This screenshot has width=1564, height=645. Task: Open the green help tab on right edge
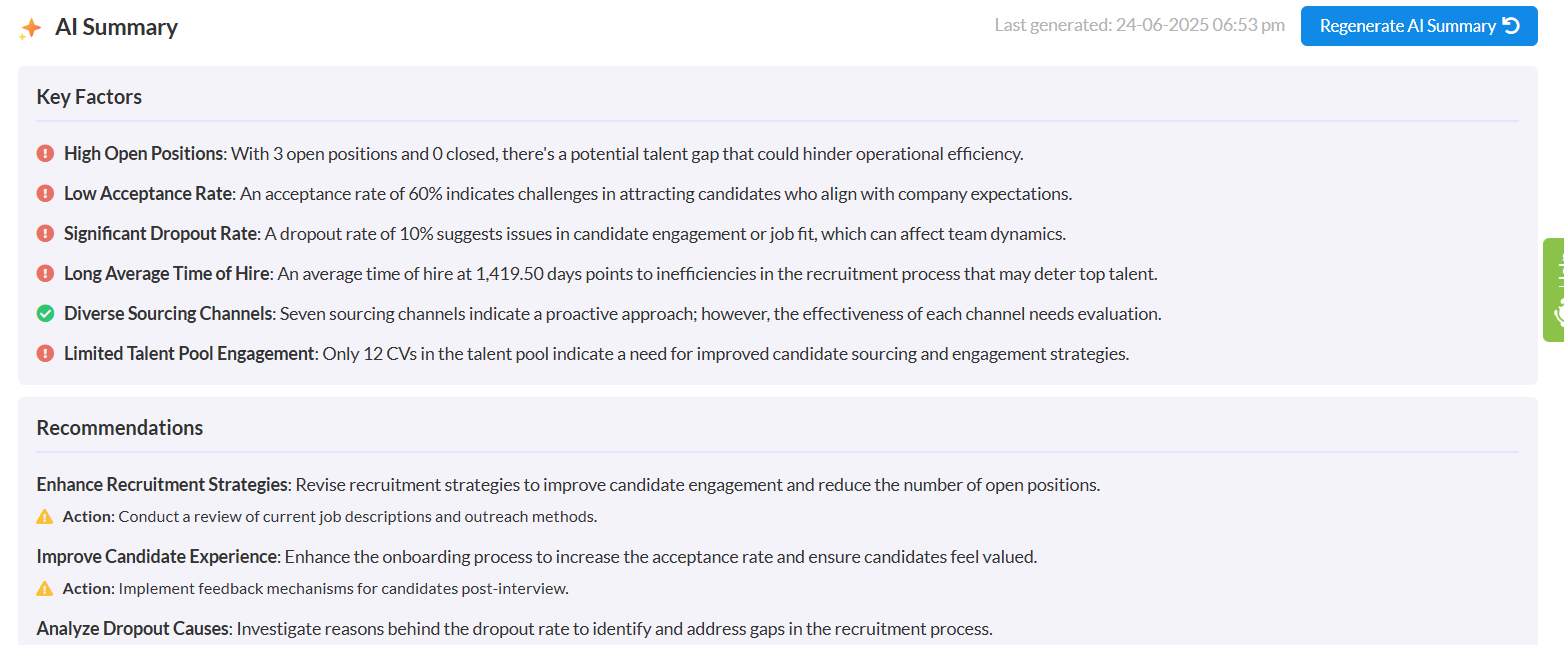pos(1554,290)
